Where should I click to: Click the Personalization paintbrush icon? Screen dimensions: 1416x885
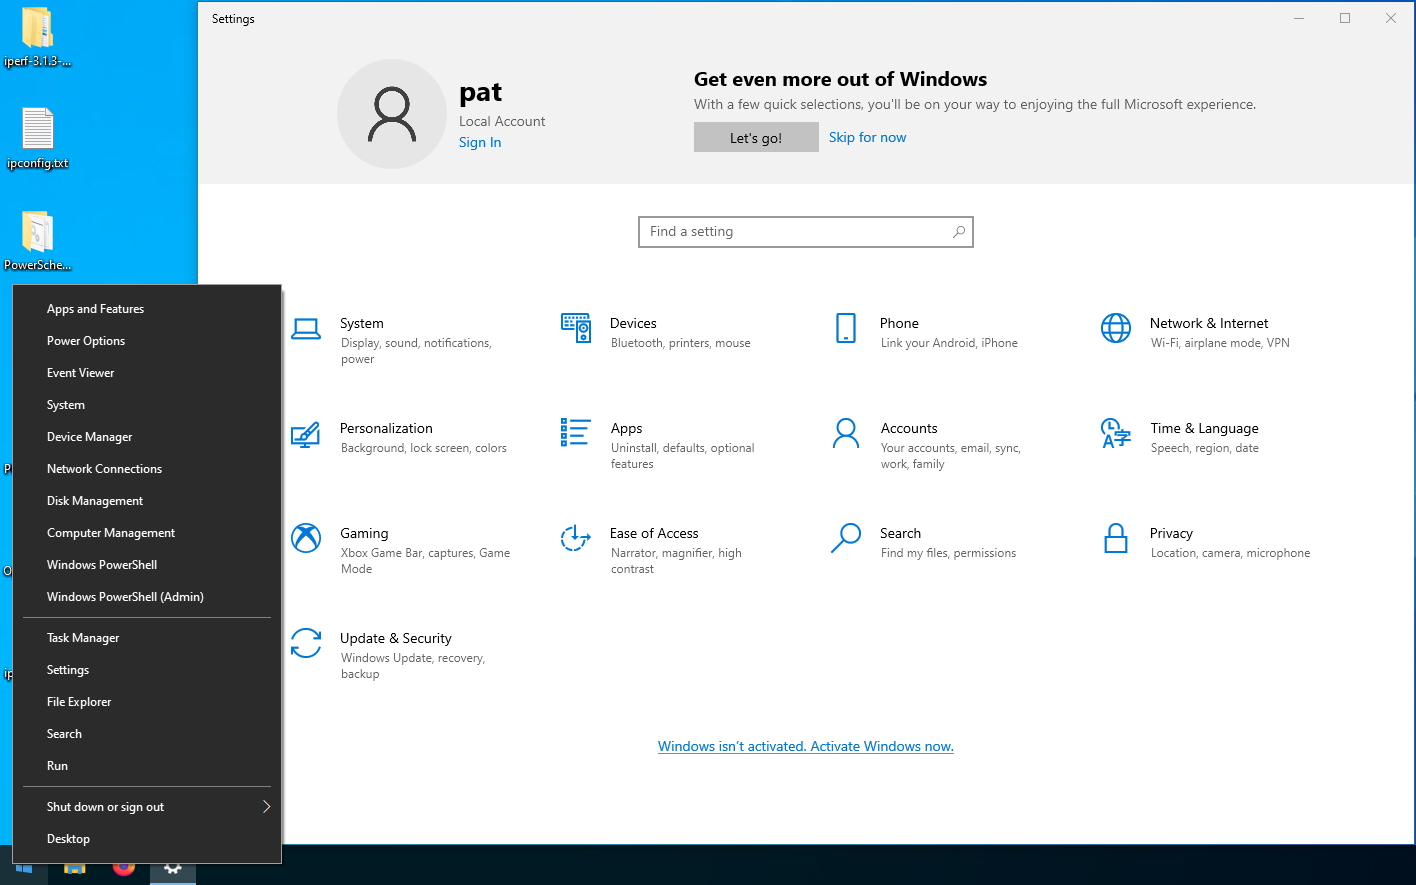(x=306, y=433)
